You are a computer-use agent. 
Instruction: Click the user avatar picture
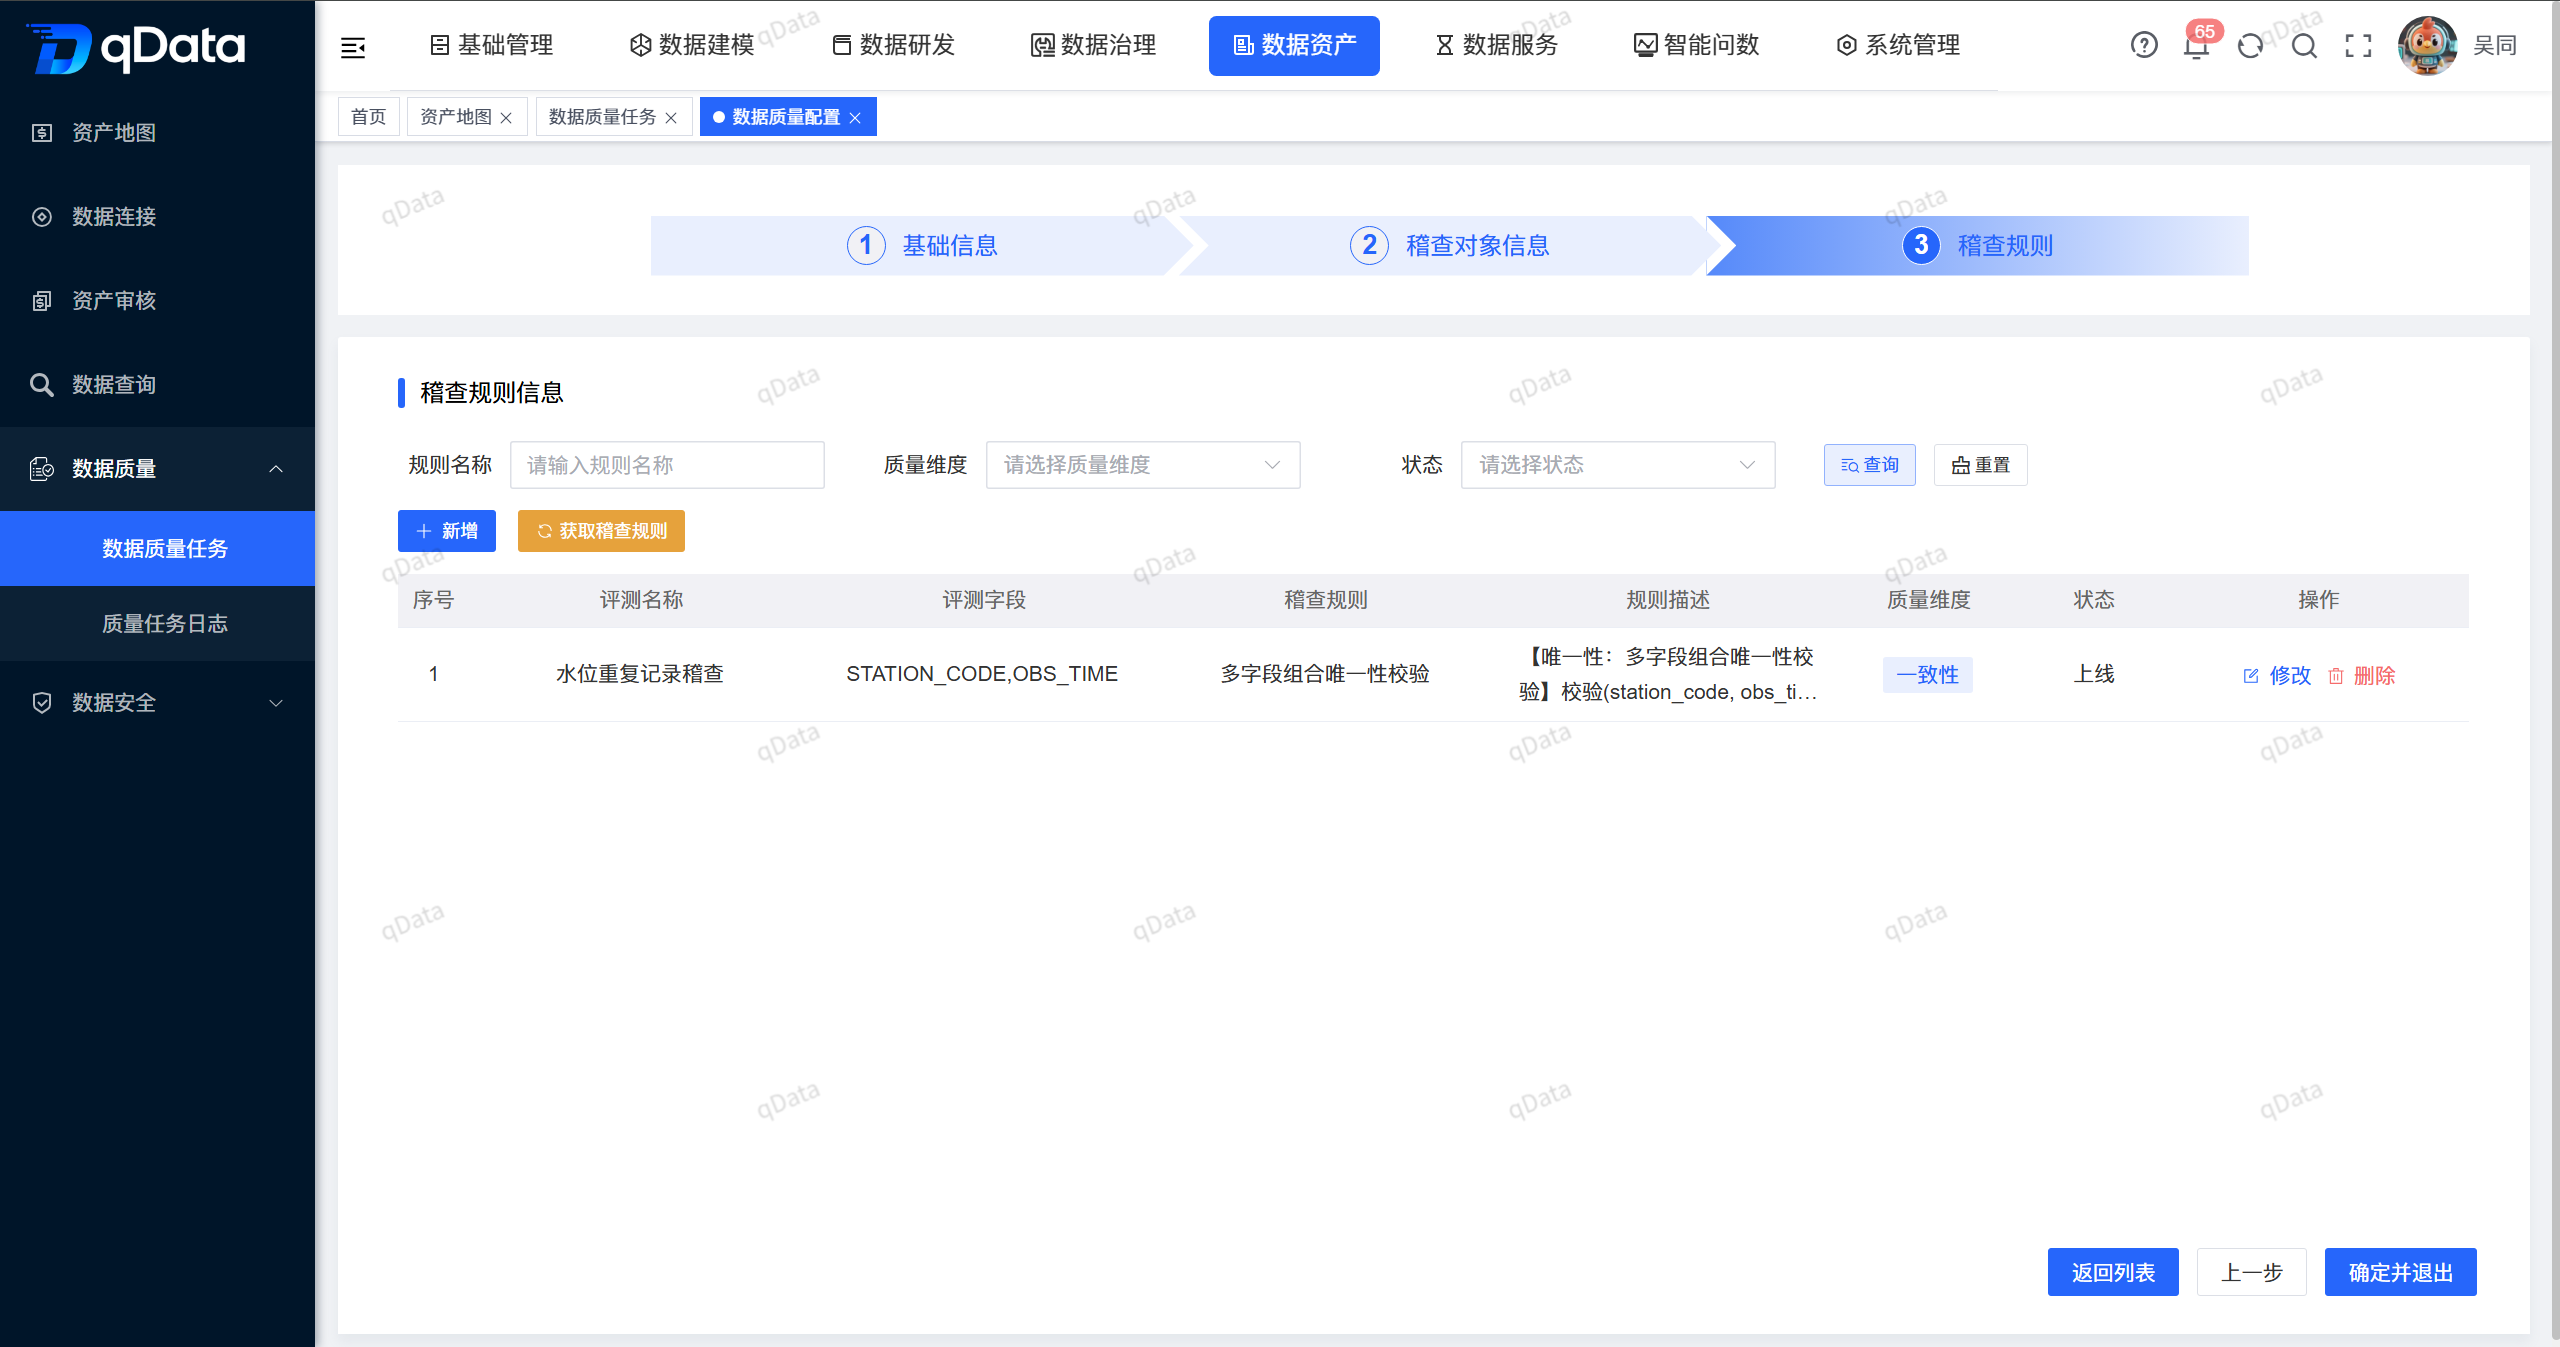2427,45
